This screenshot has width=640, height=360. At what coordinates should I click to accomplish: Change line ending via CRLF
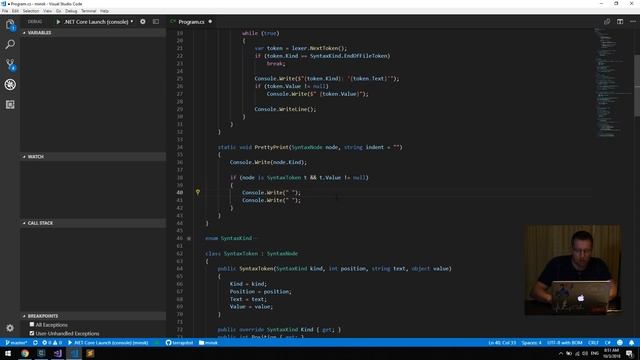[x=593, y=342]
